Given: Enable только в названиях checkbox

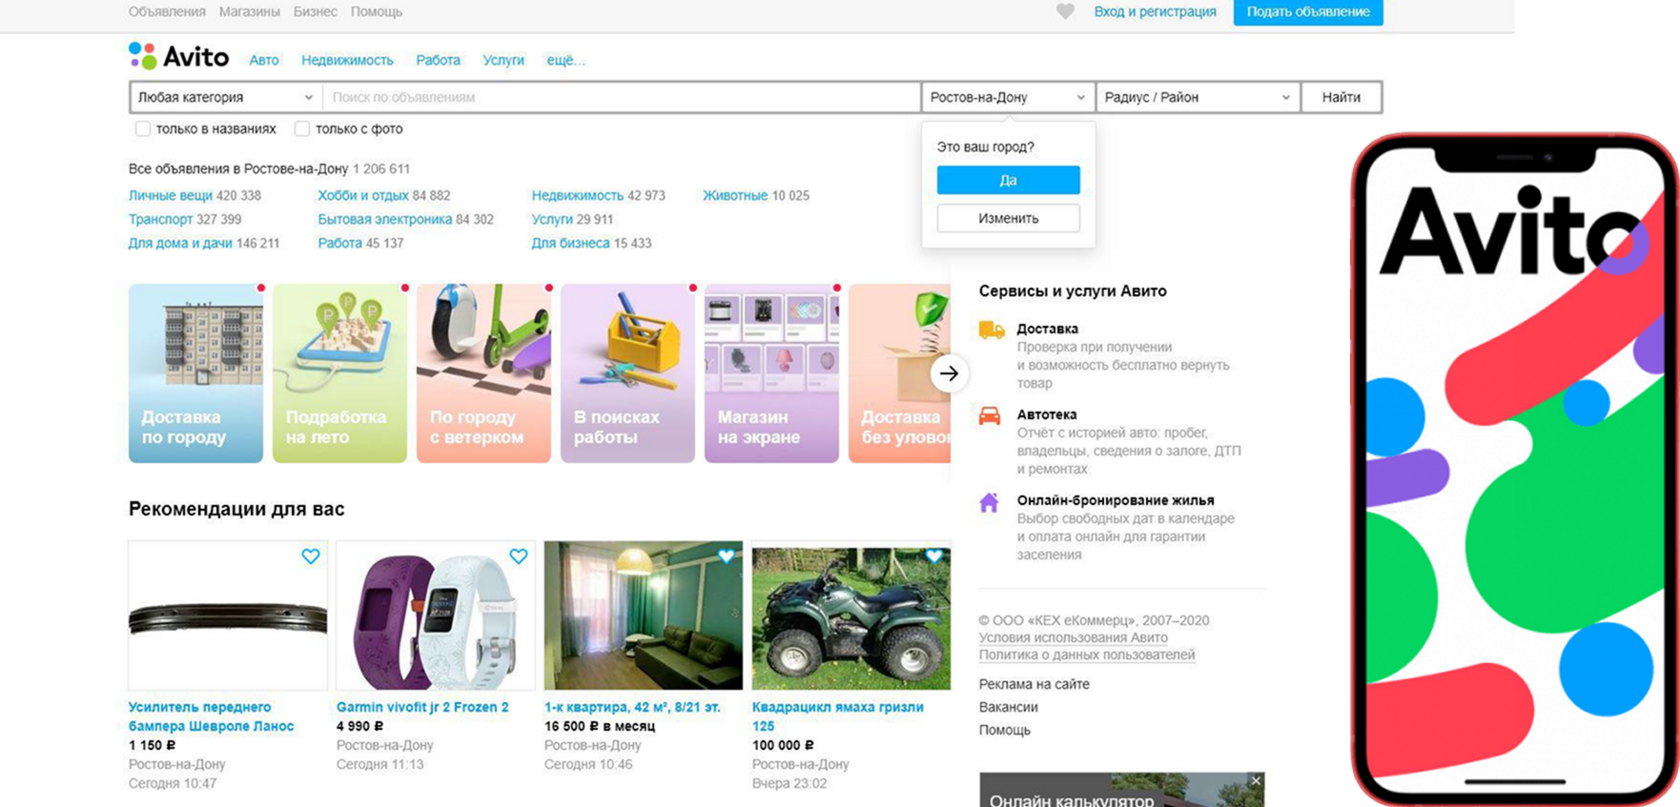Looking at the screenshot, I should (x=143, y=129).
